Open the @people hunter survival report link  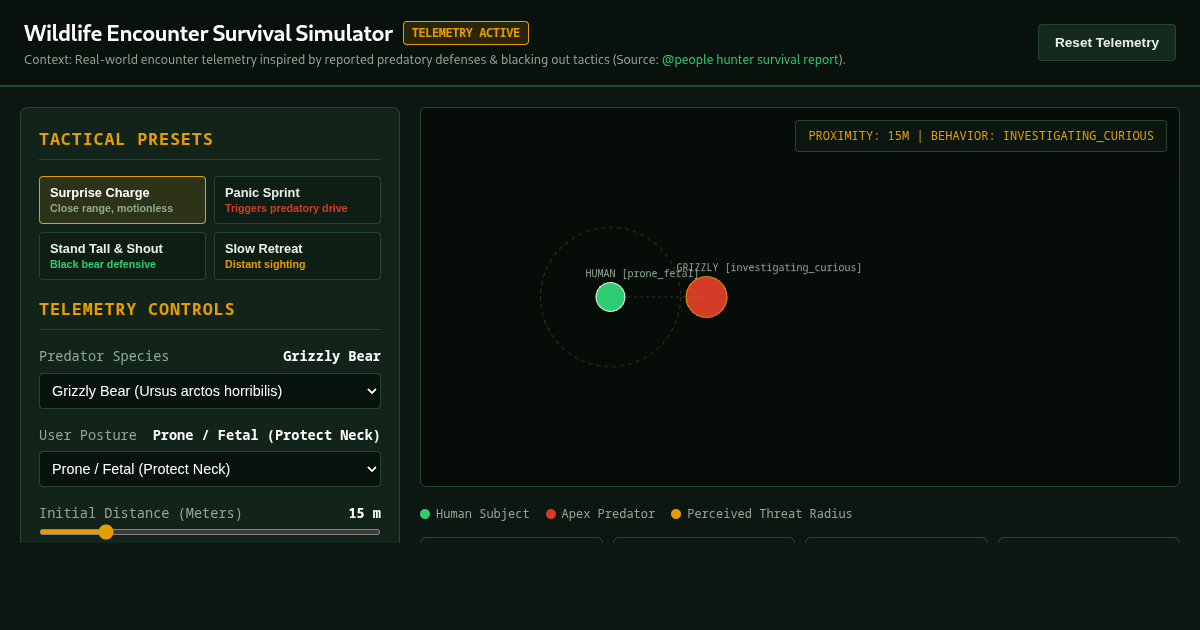[750, 59]
